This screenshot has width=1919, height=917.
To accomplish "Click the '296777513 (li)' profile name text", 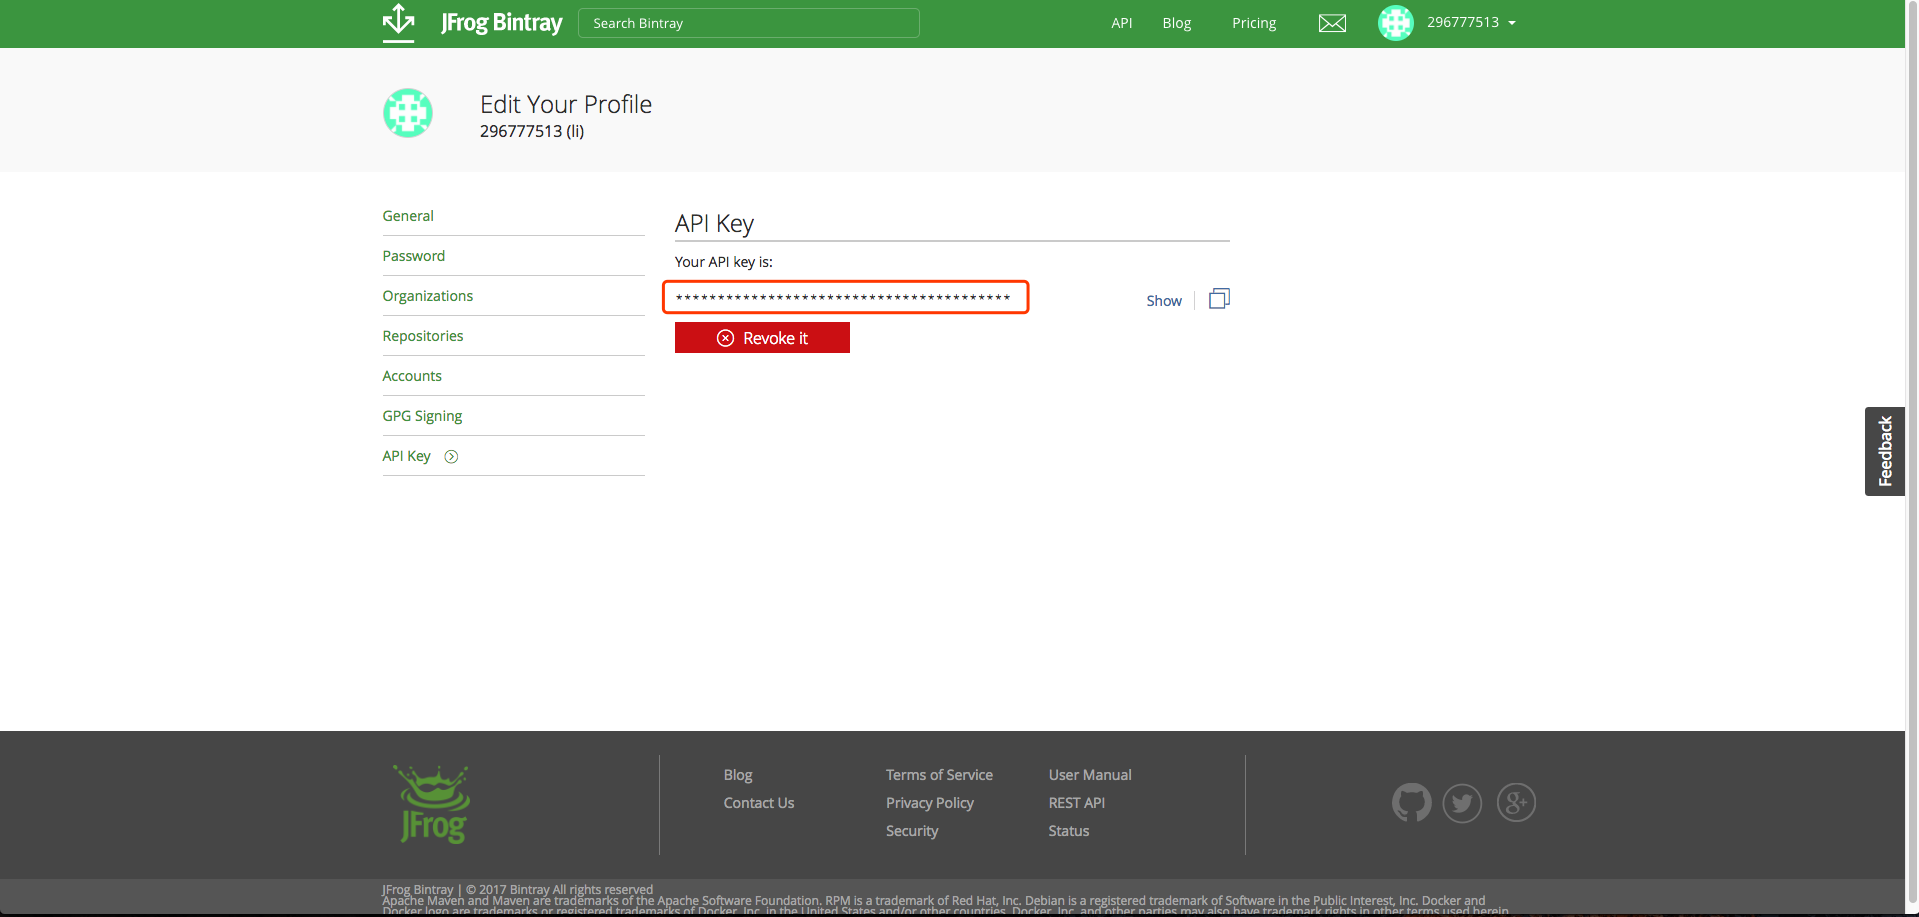I will pos(532,131).
